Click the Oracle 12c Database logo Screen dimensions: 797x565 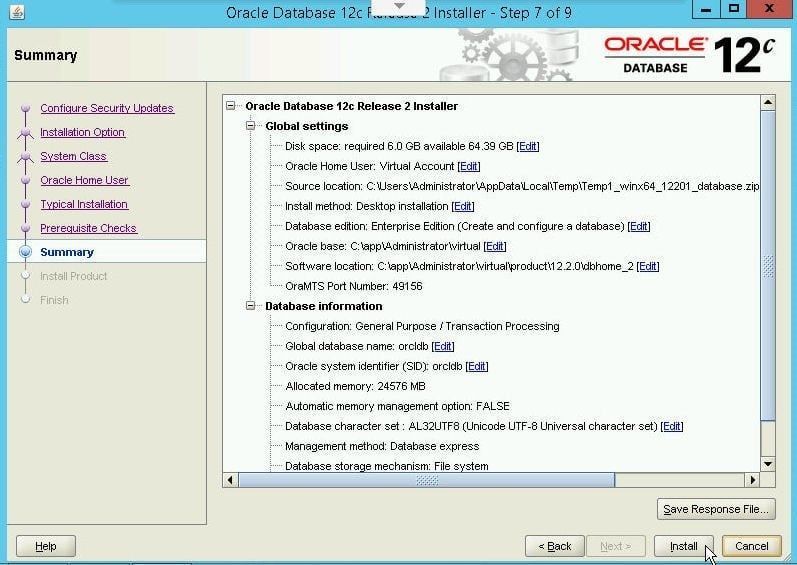pyautogui.click(x=690, y=54)
